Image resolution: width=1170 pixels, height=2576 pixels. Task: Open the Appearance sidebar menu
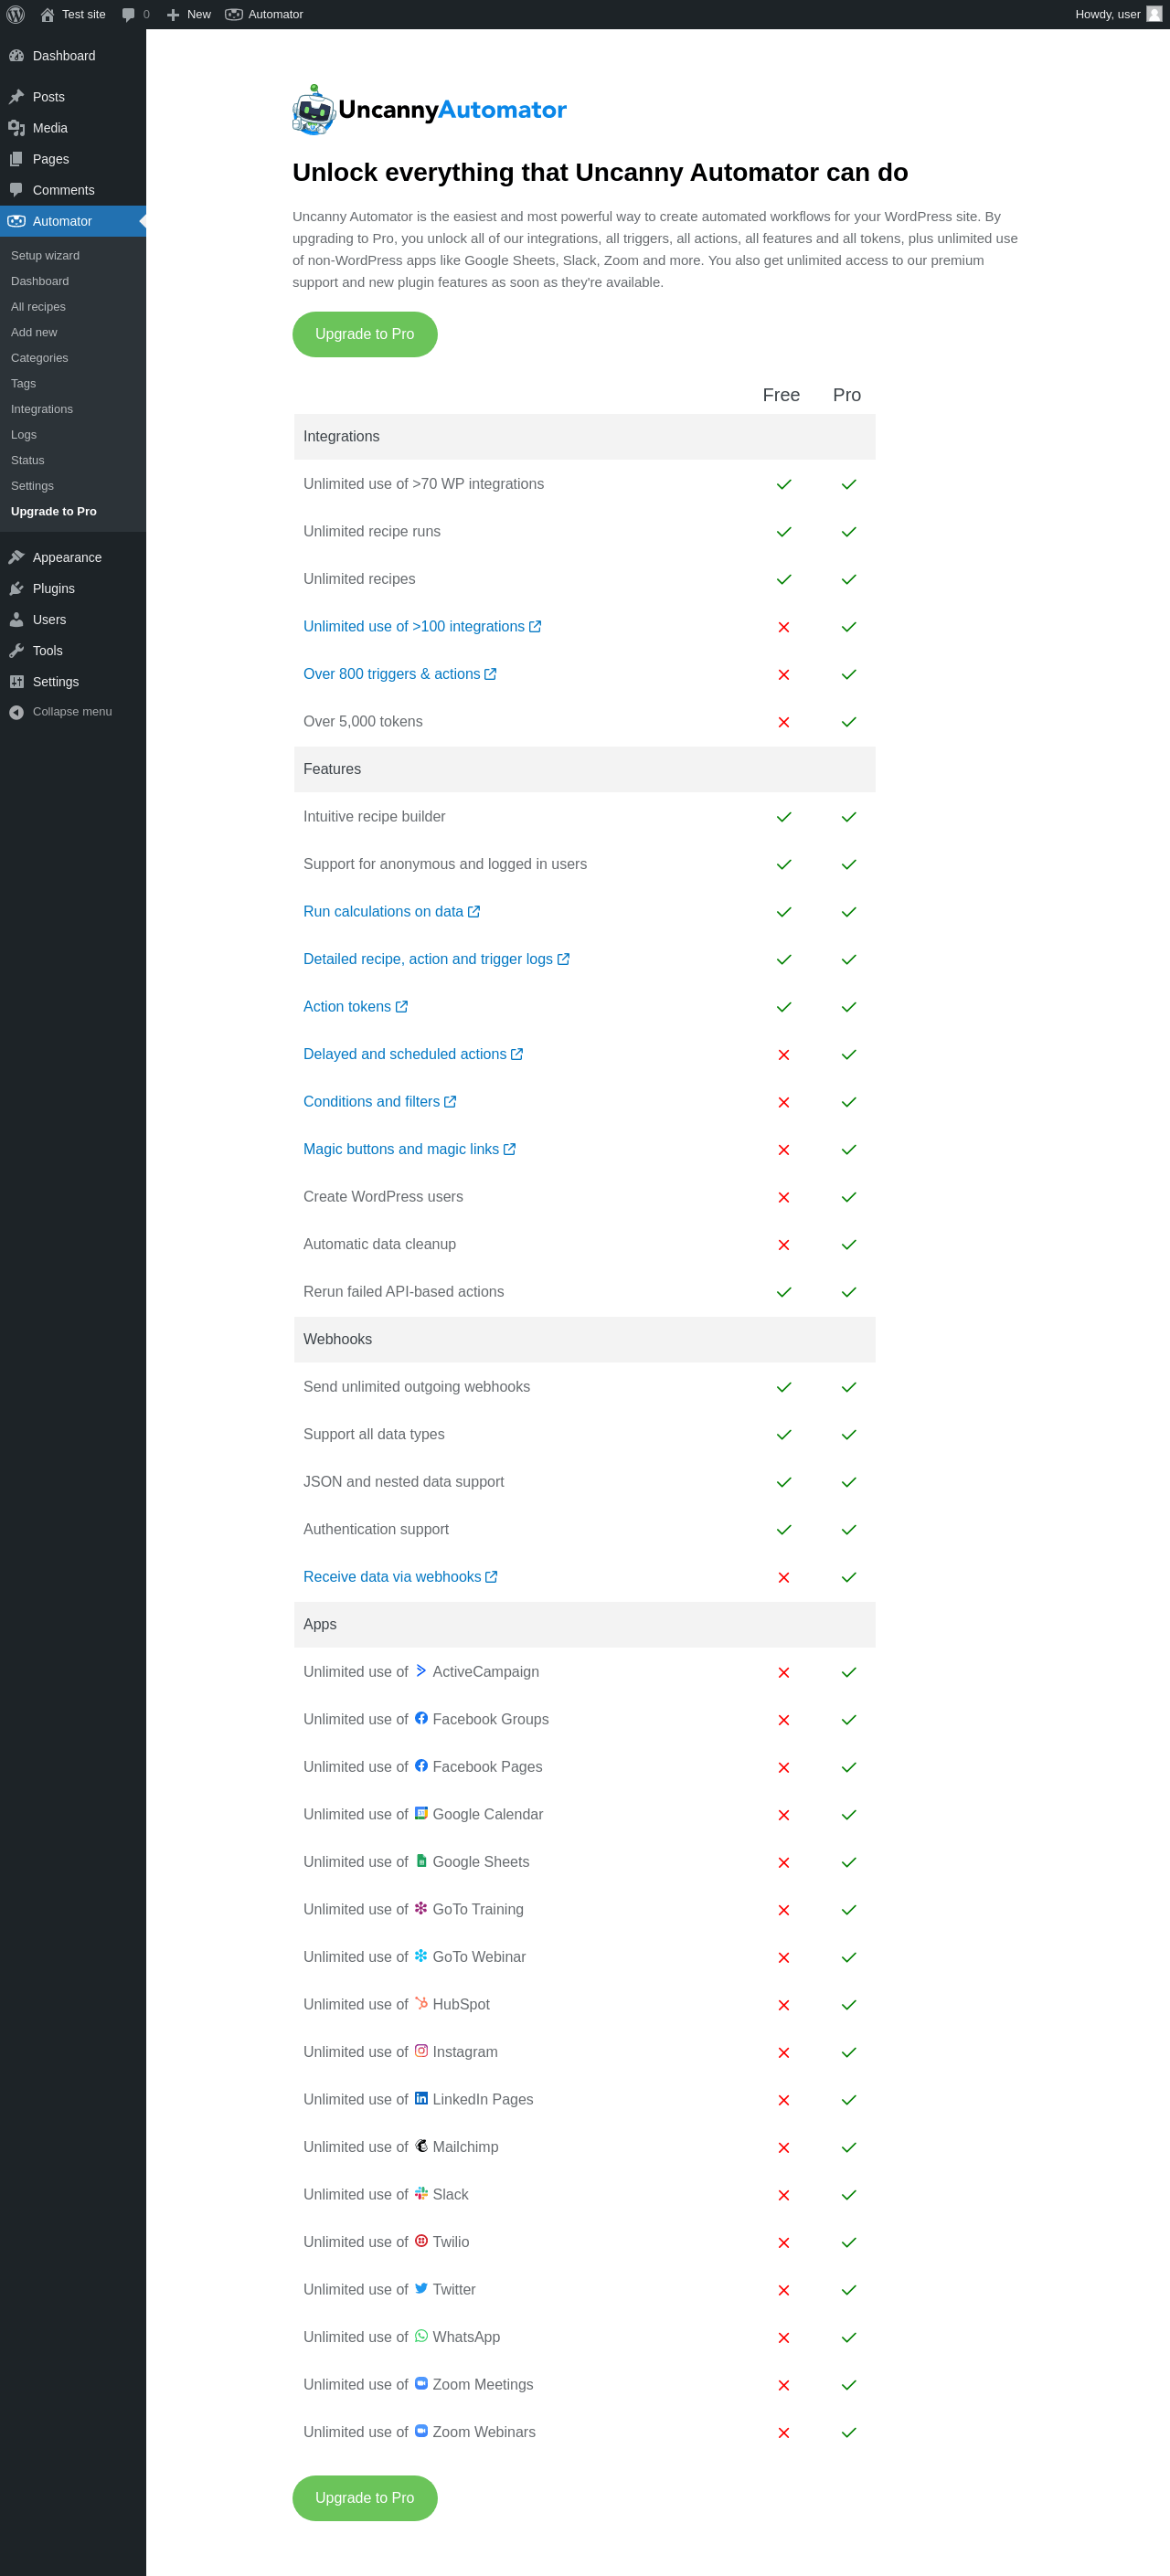click(x=66, y=557)
